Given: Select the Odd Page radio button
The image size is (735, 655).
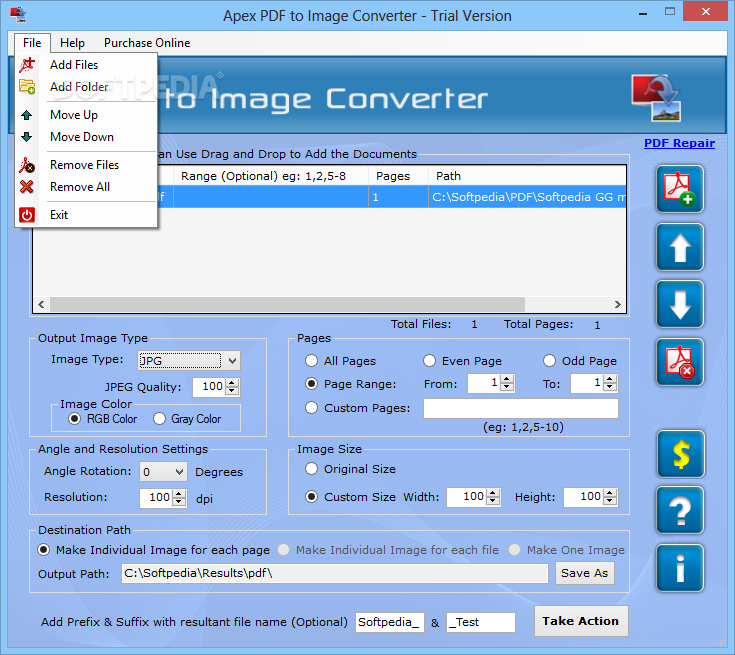Looking at the screenshot, I should coord(549,361).
